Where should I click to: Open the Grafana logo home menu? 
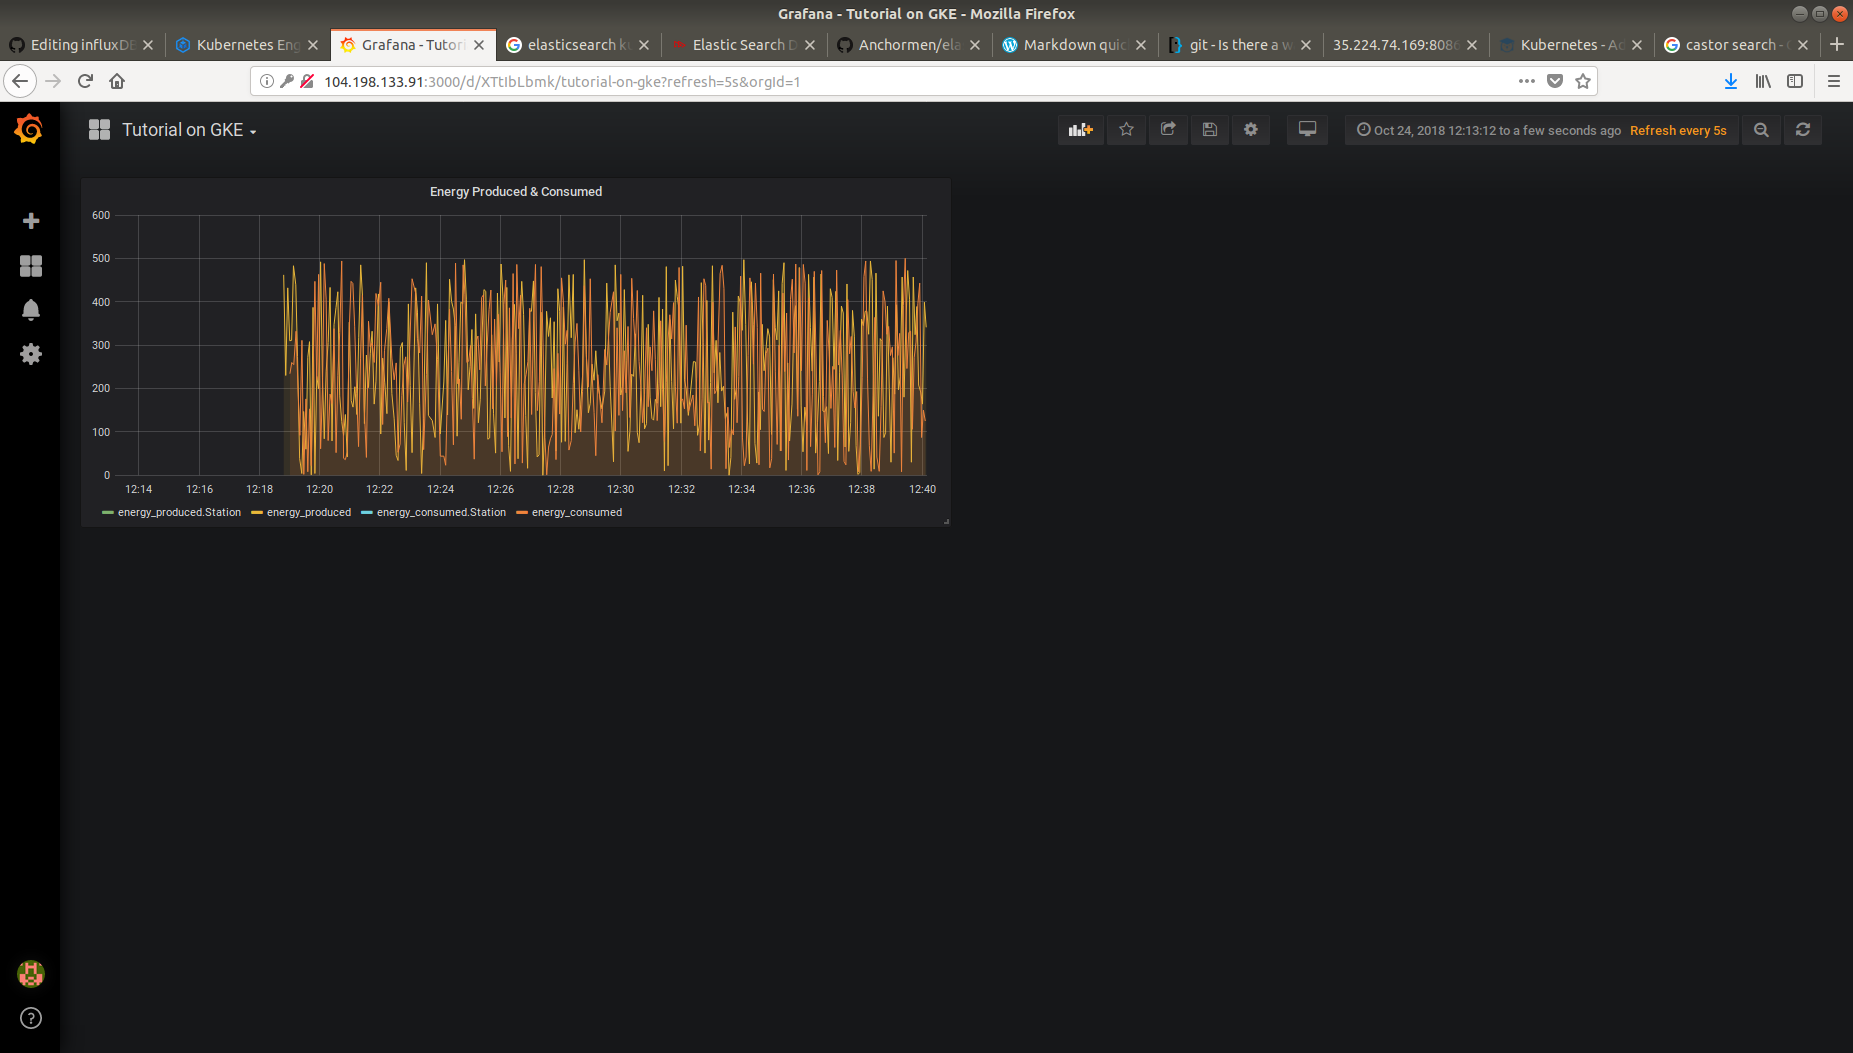(29, 129)
